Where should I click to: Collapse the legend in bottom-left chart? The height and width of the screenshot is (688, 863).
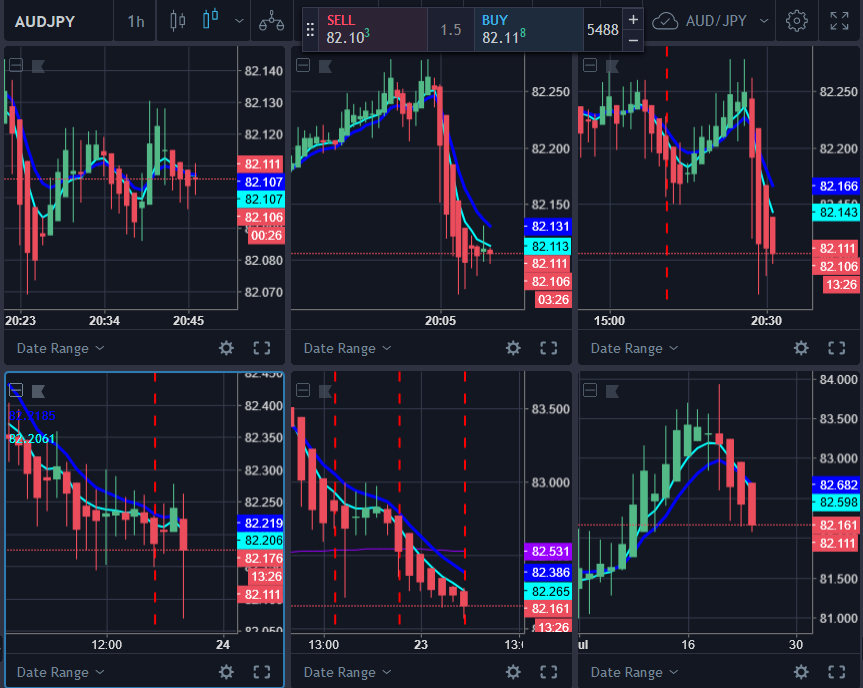(16, 390)
